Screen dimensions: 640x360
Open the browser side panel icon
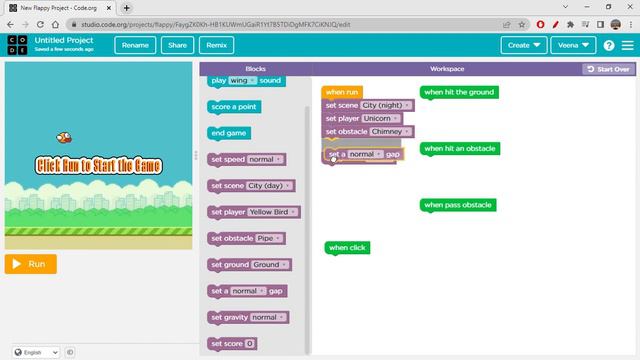[x=600, y=24]
